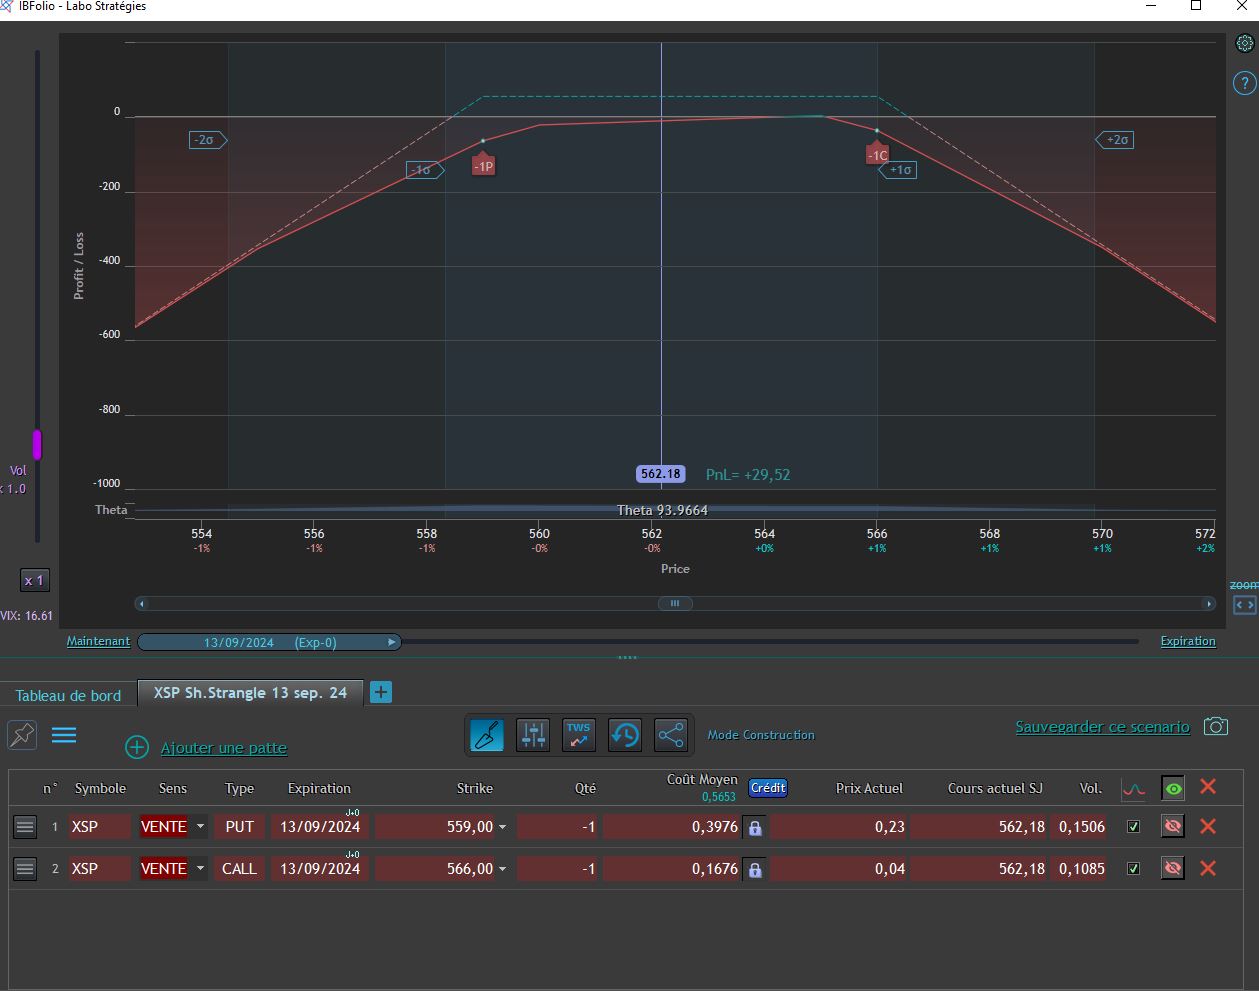Click the 13/09/2024 date slider handle
This screenshot has width=1259, height=991.
(x=269, y=642)
